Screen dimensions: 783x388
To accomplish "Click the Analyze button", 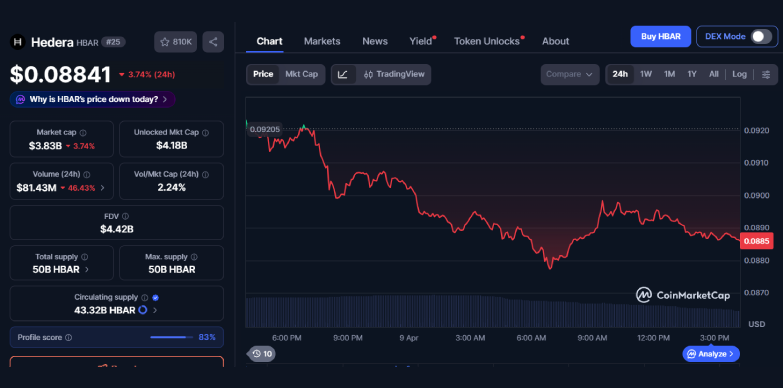I will (711, 354).
